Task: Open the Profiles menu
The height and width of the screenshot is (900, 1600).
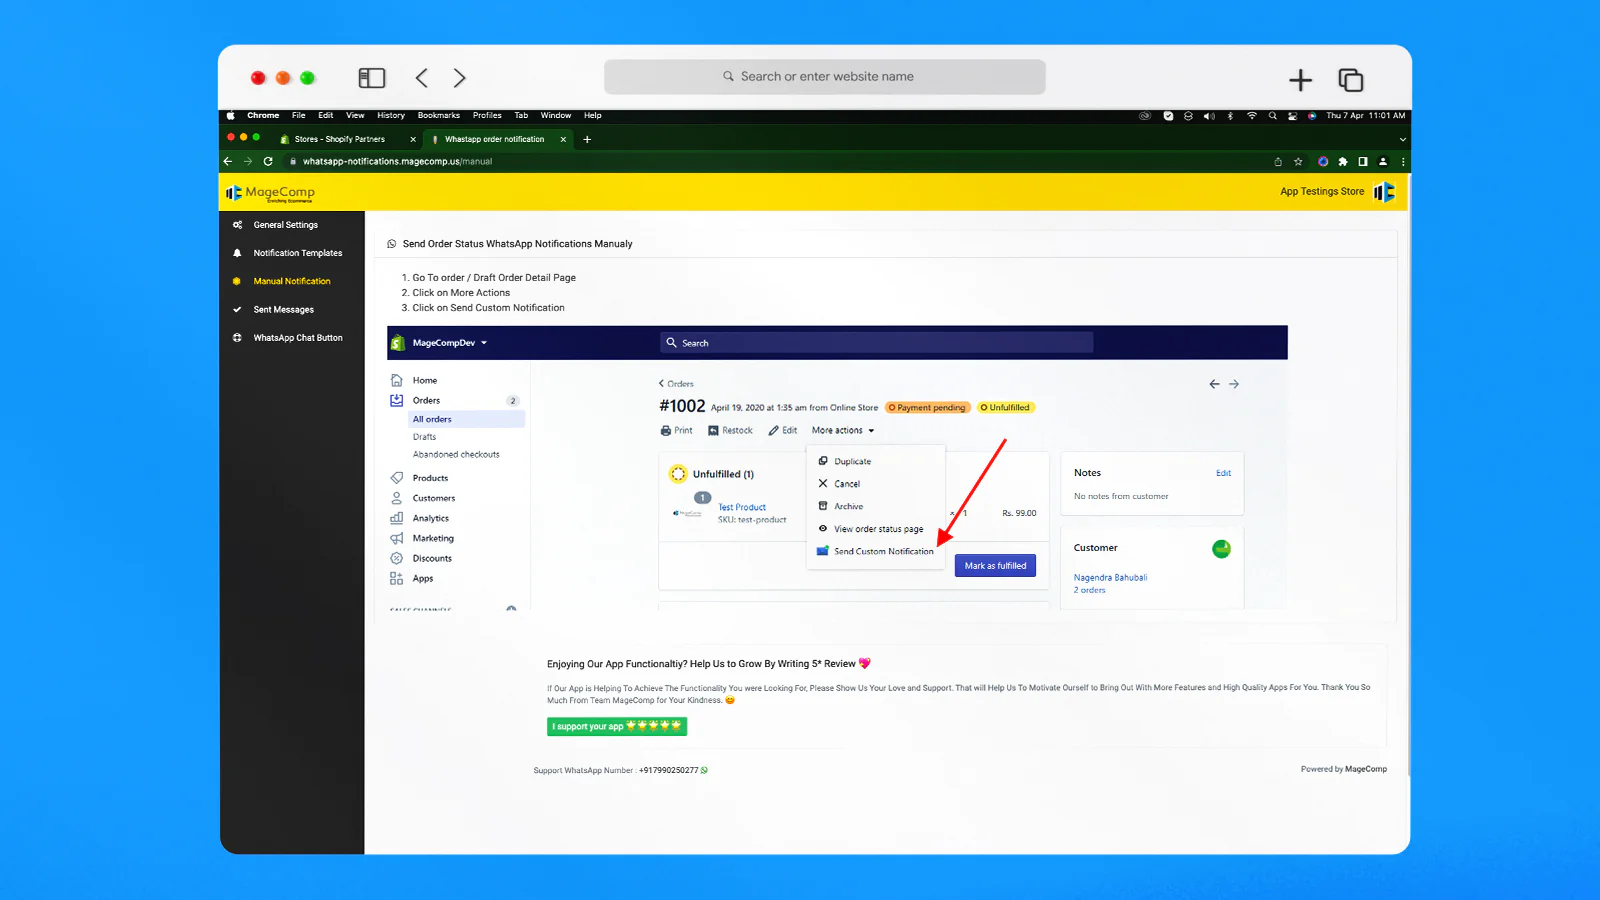Action: click(x=487, y=116)
